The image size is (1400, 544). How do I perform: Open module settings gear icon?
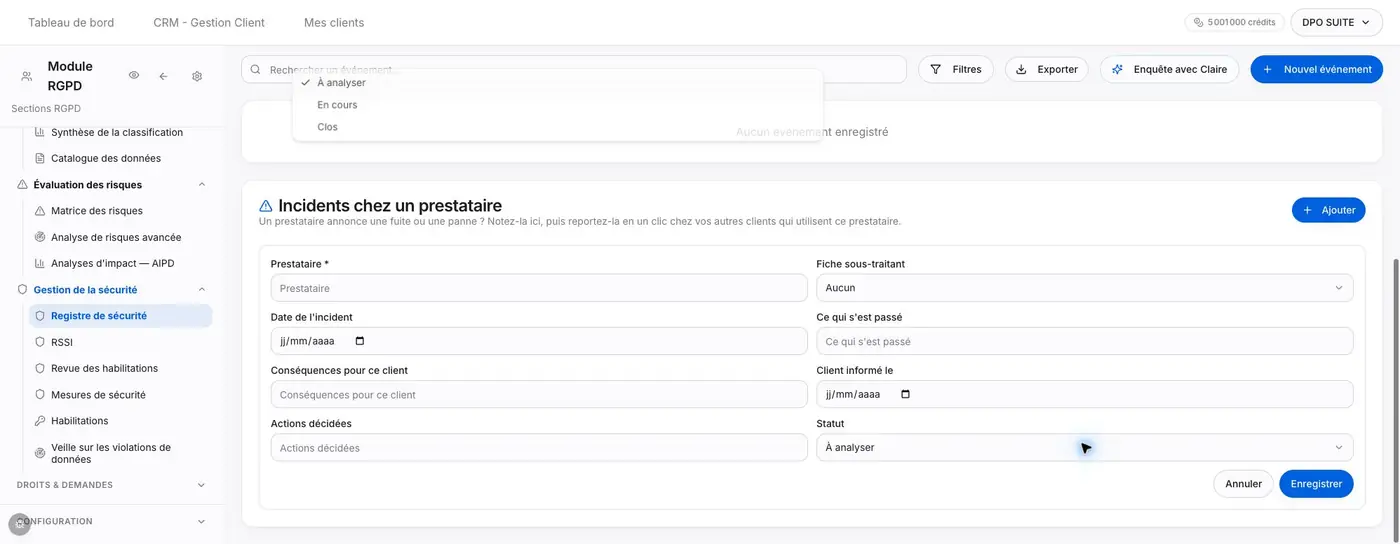[x=197, y=76]
